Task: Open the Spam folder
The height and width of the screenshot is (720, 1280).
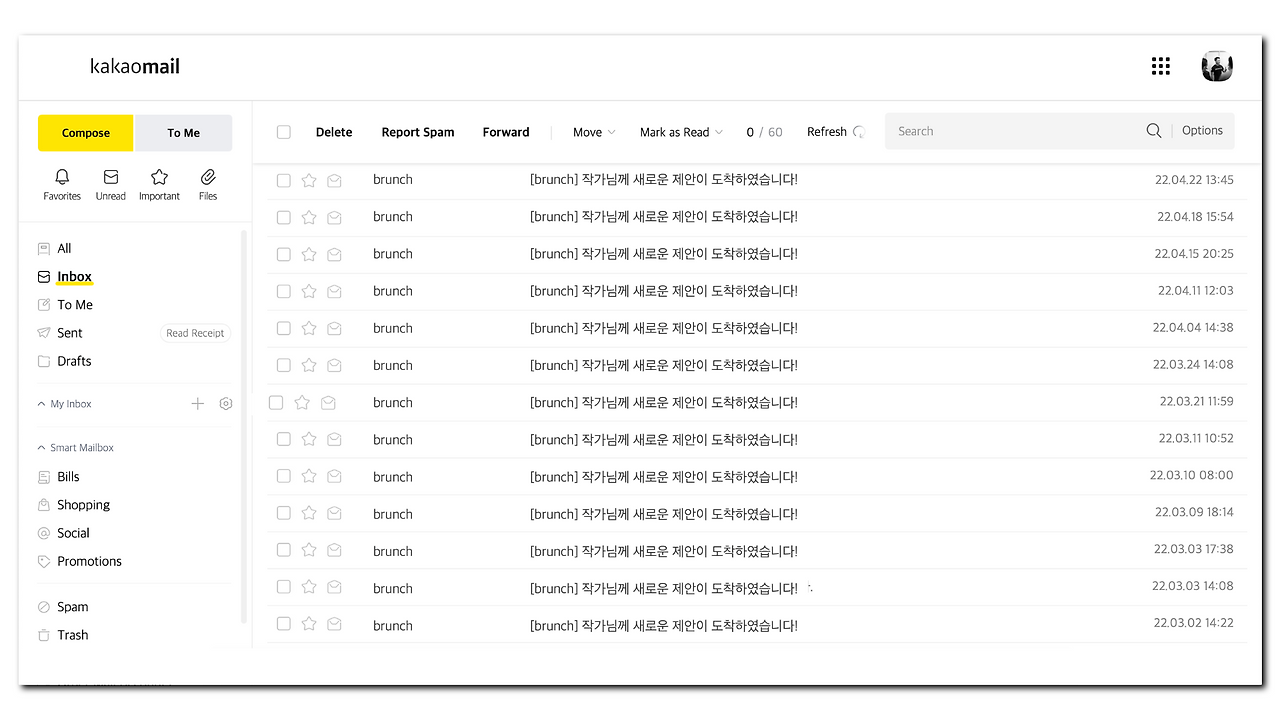Action: (x=72, y=607)
